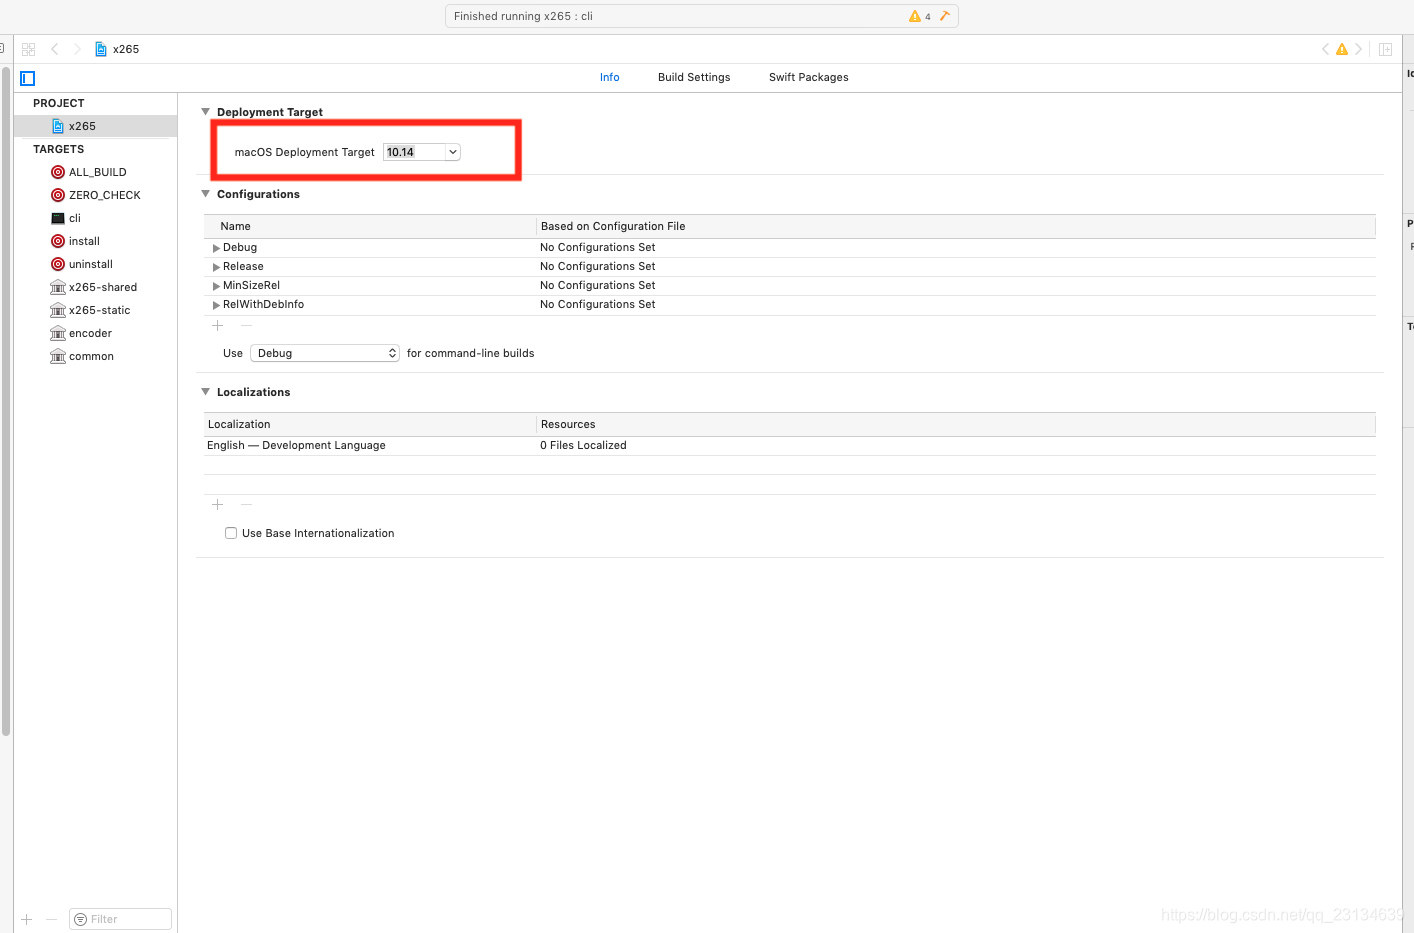Toggle the targets list sidebar icon
Viewport: 1414px width, 933px height.
pos(28,78)
